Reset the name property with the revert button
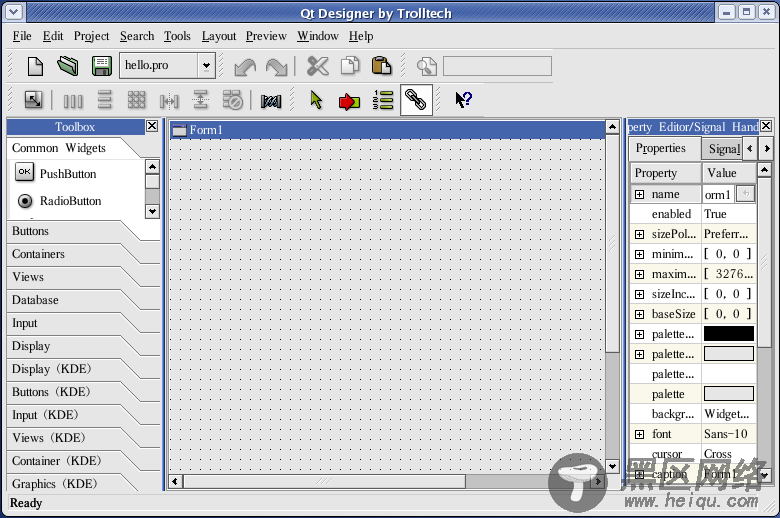This screenshot has width=780, height=518. click(745, 194)
